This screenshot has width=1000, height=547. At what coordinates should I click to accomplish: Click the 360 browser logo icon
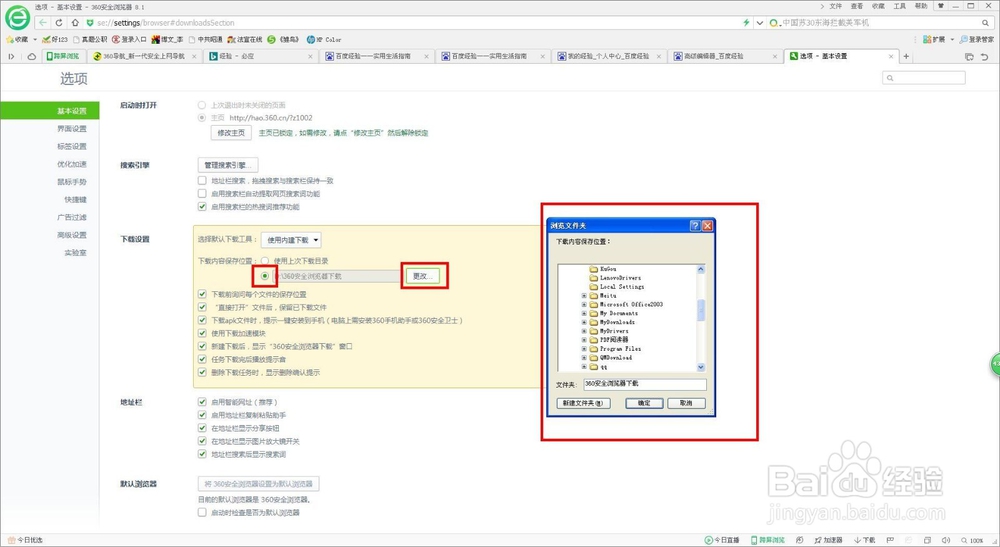(x=17, y=17)
